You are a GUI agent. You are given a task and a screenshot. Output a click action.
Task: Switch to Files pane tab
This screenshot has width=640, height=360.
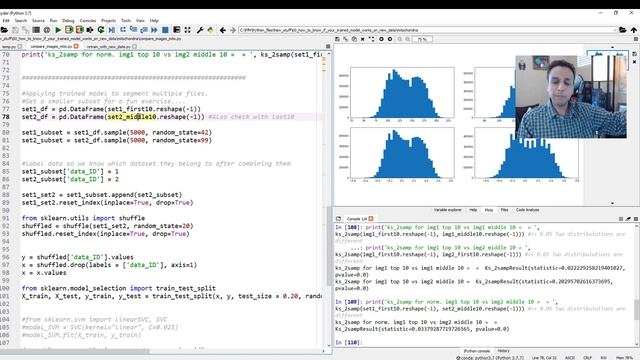point(504,210)
